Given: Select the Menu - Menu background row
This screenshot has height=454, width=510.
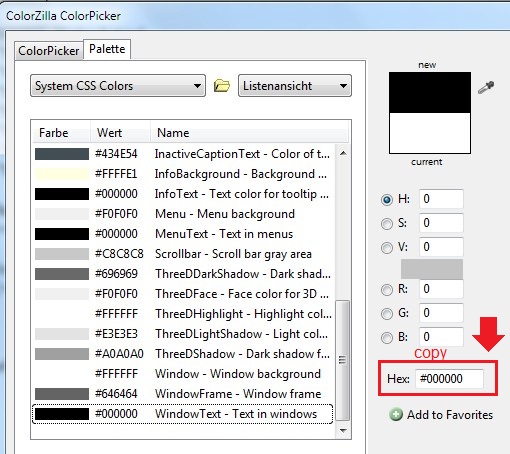Looking at the screenshot, I should point(182,214).
